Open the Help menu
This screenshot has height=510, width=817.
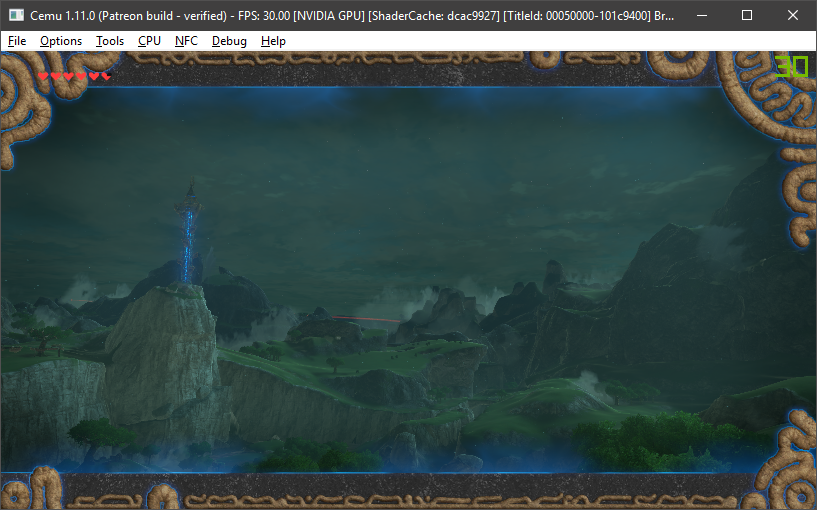[273, 41]
